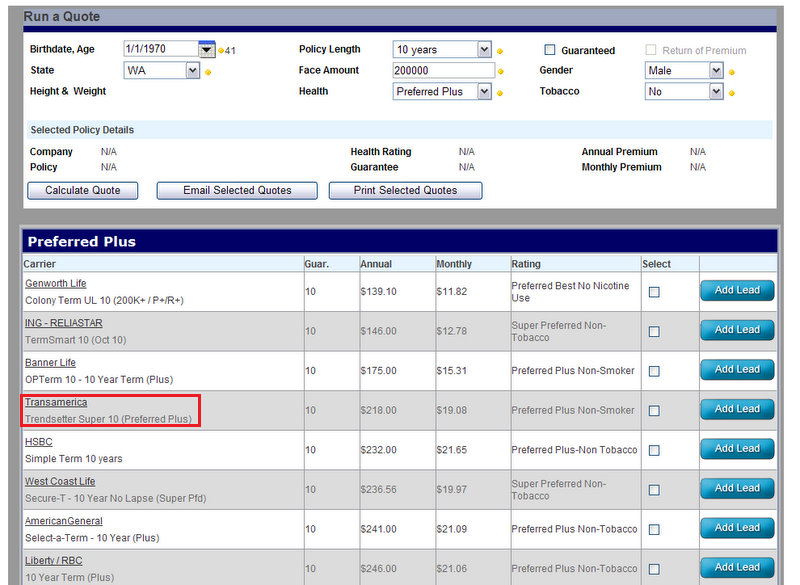This screenshot has height=585, width=800.
Task: Select the HSBC quote checkbox
Action: pyautogui.click(x=654, y=450)
